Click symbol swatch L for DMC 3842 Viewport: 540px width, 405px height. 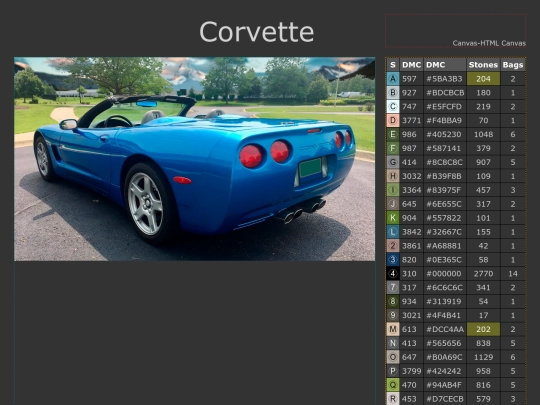point(393,232)
